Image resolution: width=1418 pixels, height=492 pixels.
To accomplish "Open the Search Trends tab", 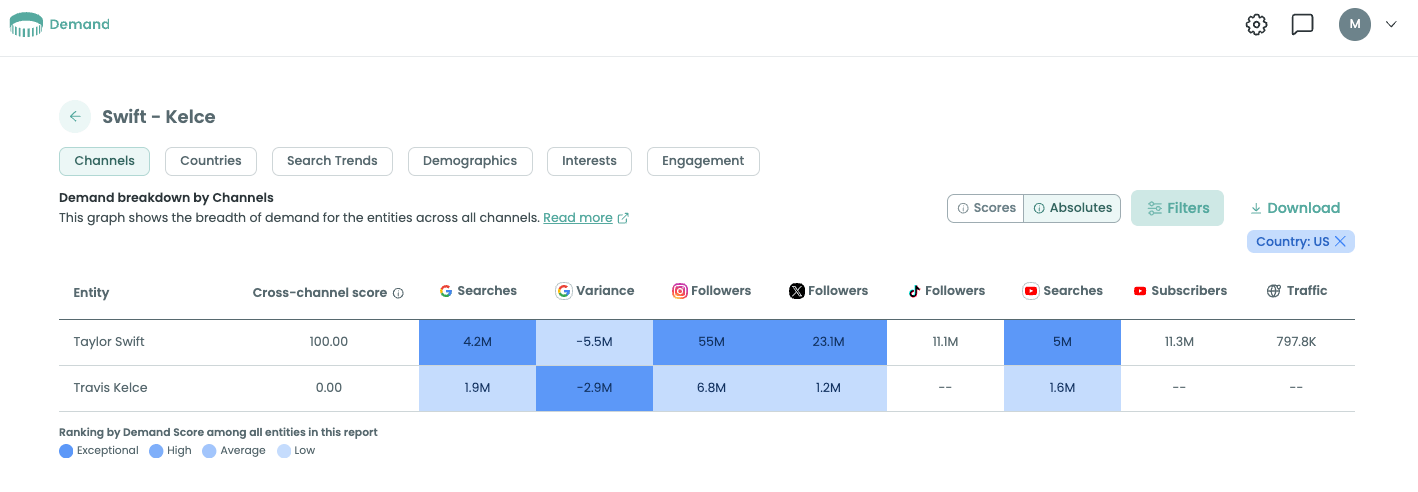I will [332, 161].
